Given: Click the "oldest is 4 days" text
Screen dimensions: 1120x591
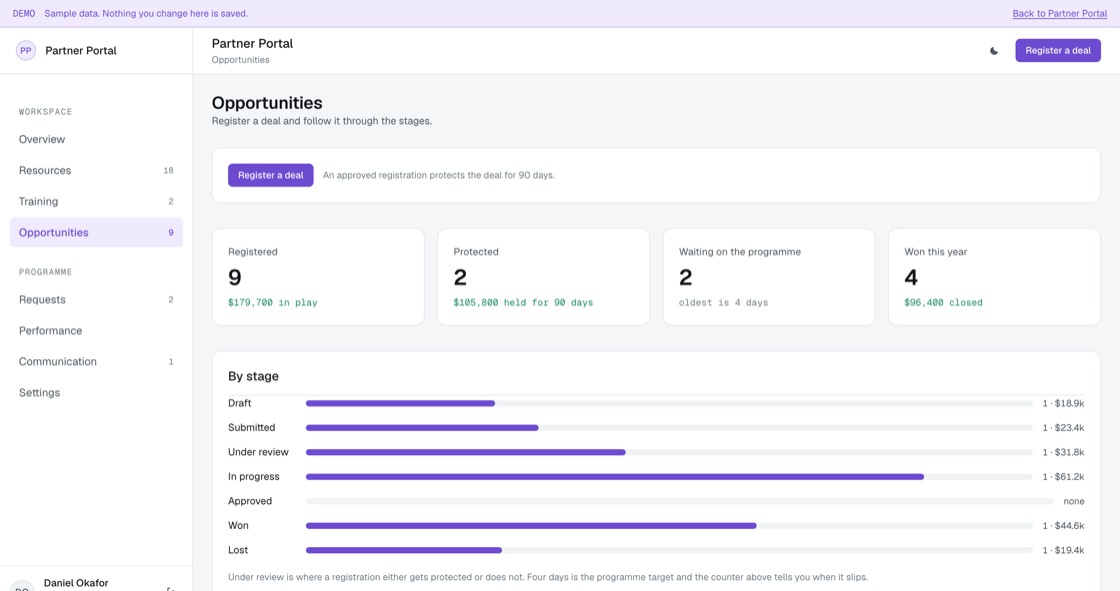Looking at the screenshot, I should [x=724, y=302].
